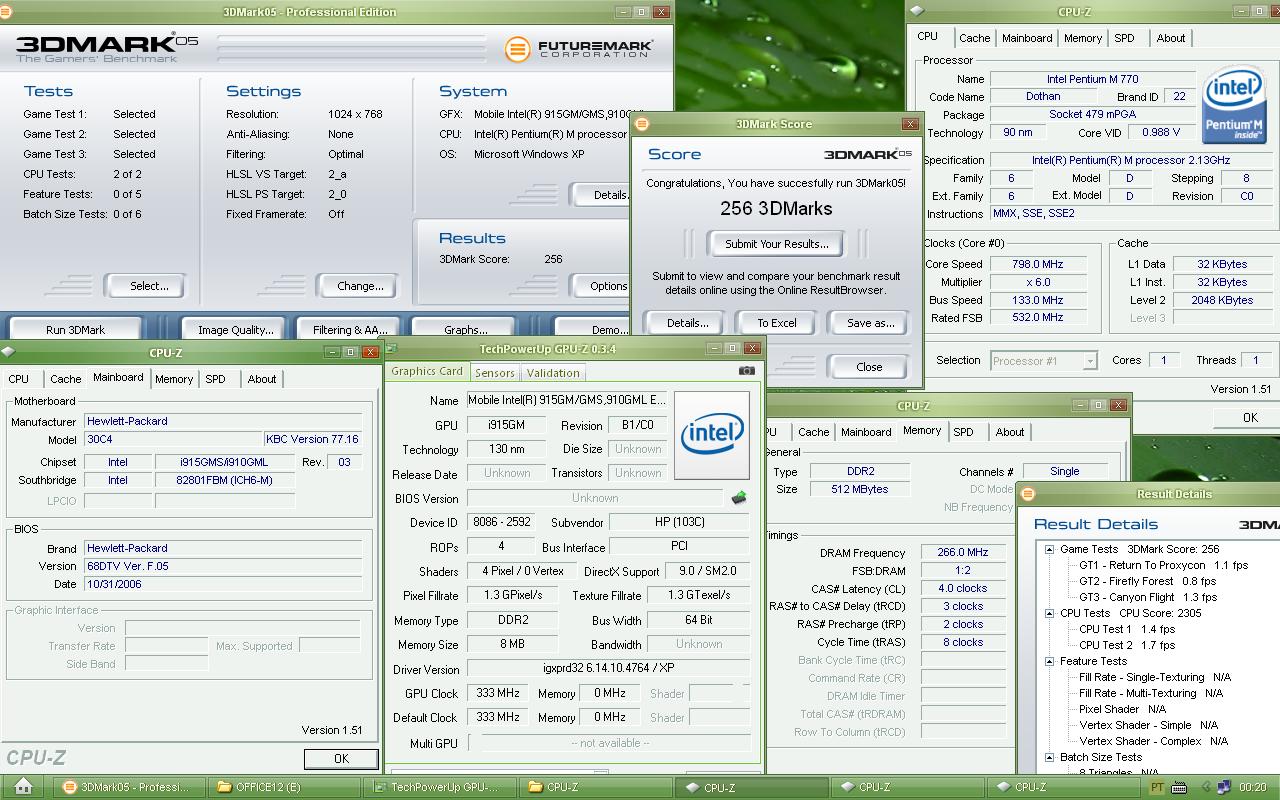
Task: Select 'Pixel Shader' result row
Action: coord(1122,709)
